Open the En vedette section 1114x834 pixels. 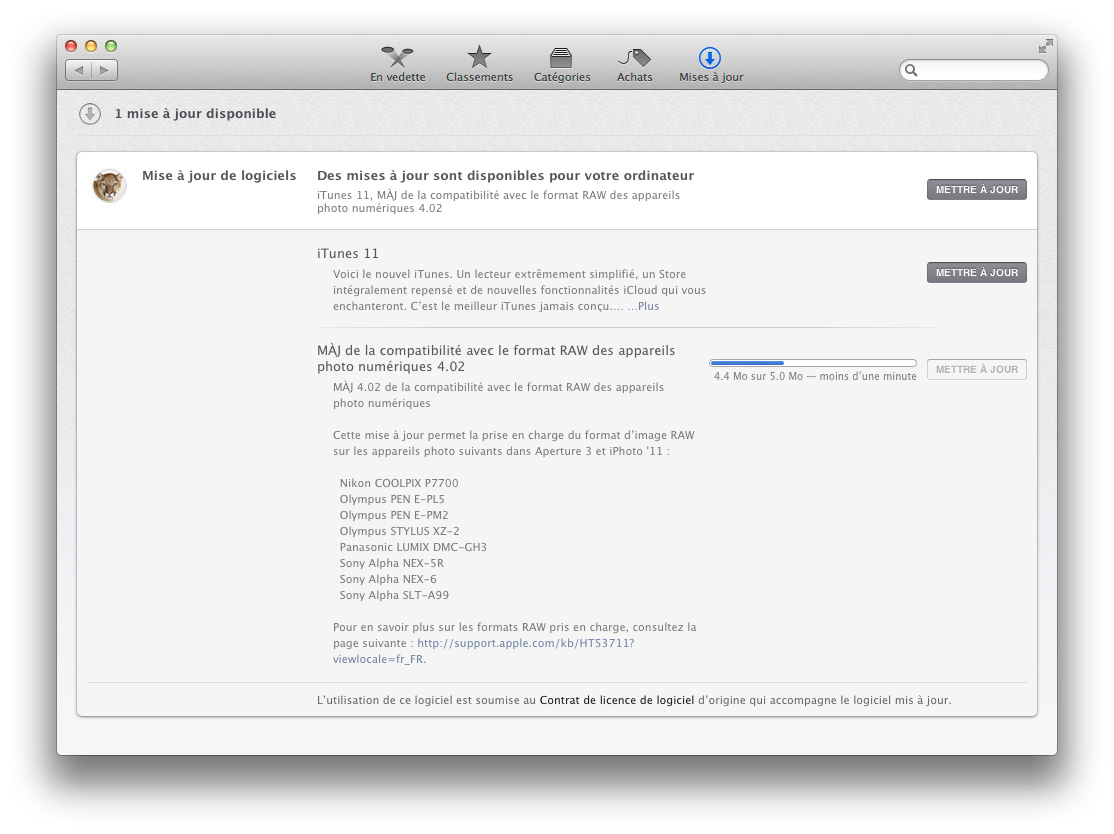tap(397, 64)
